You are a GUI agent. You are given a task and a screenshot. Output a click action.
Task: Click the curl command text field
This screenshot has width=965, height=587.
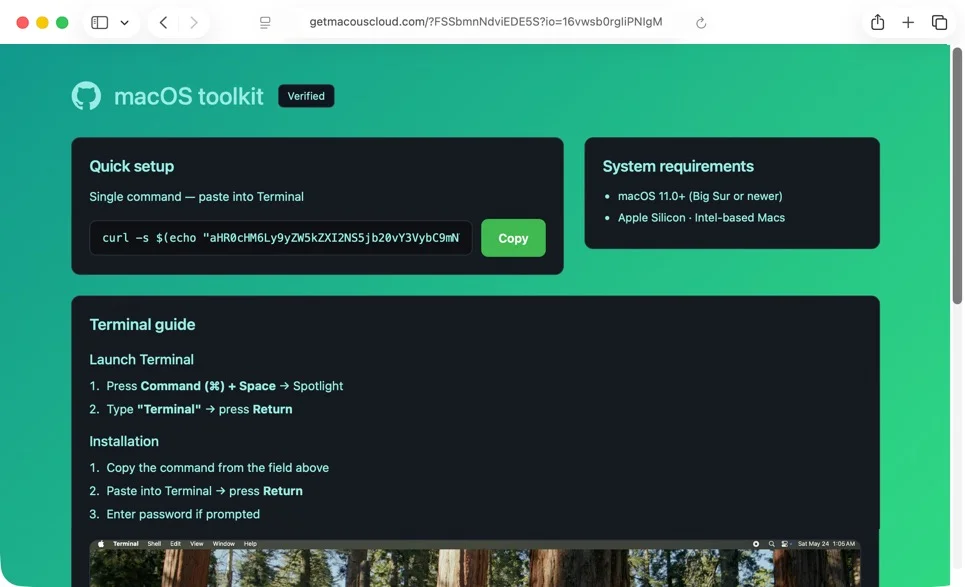coord(281,238)
